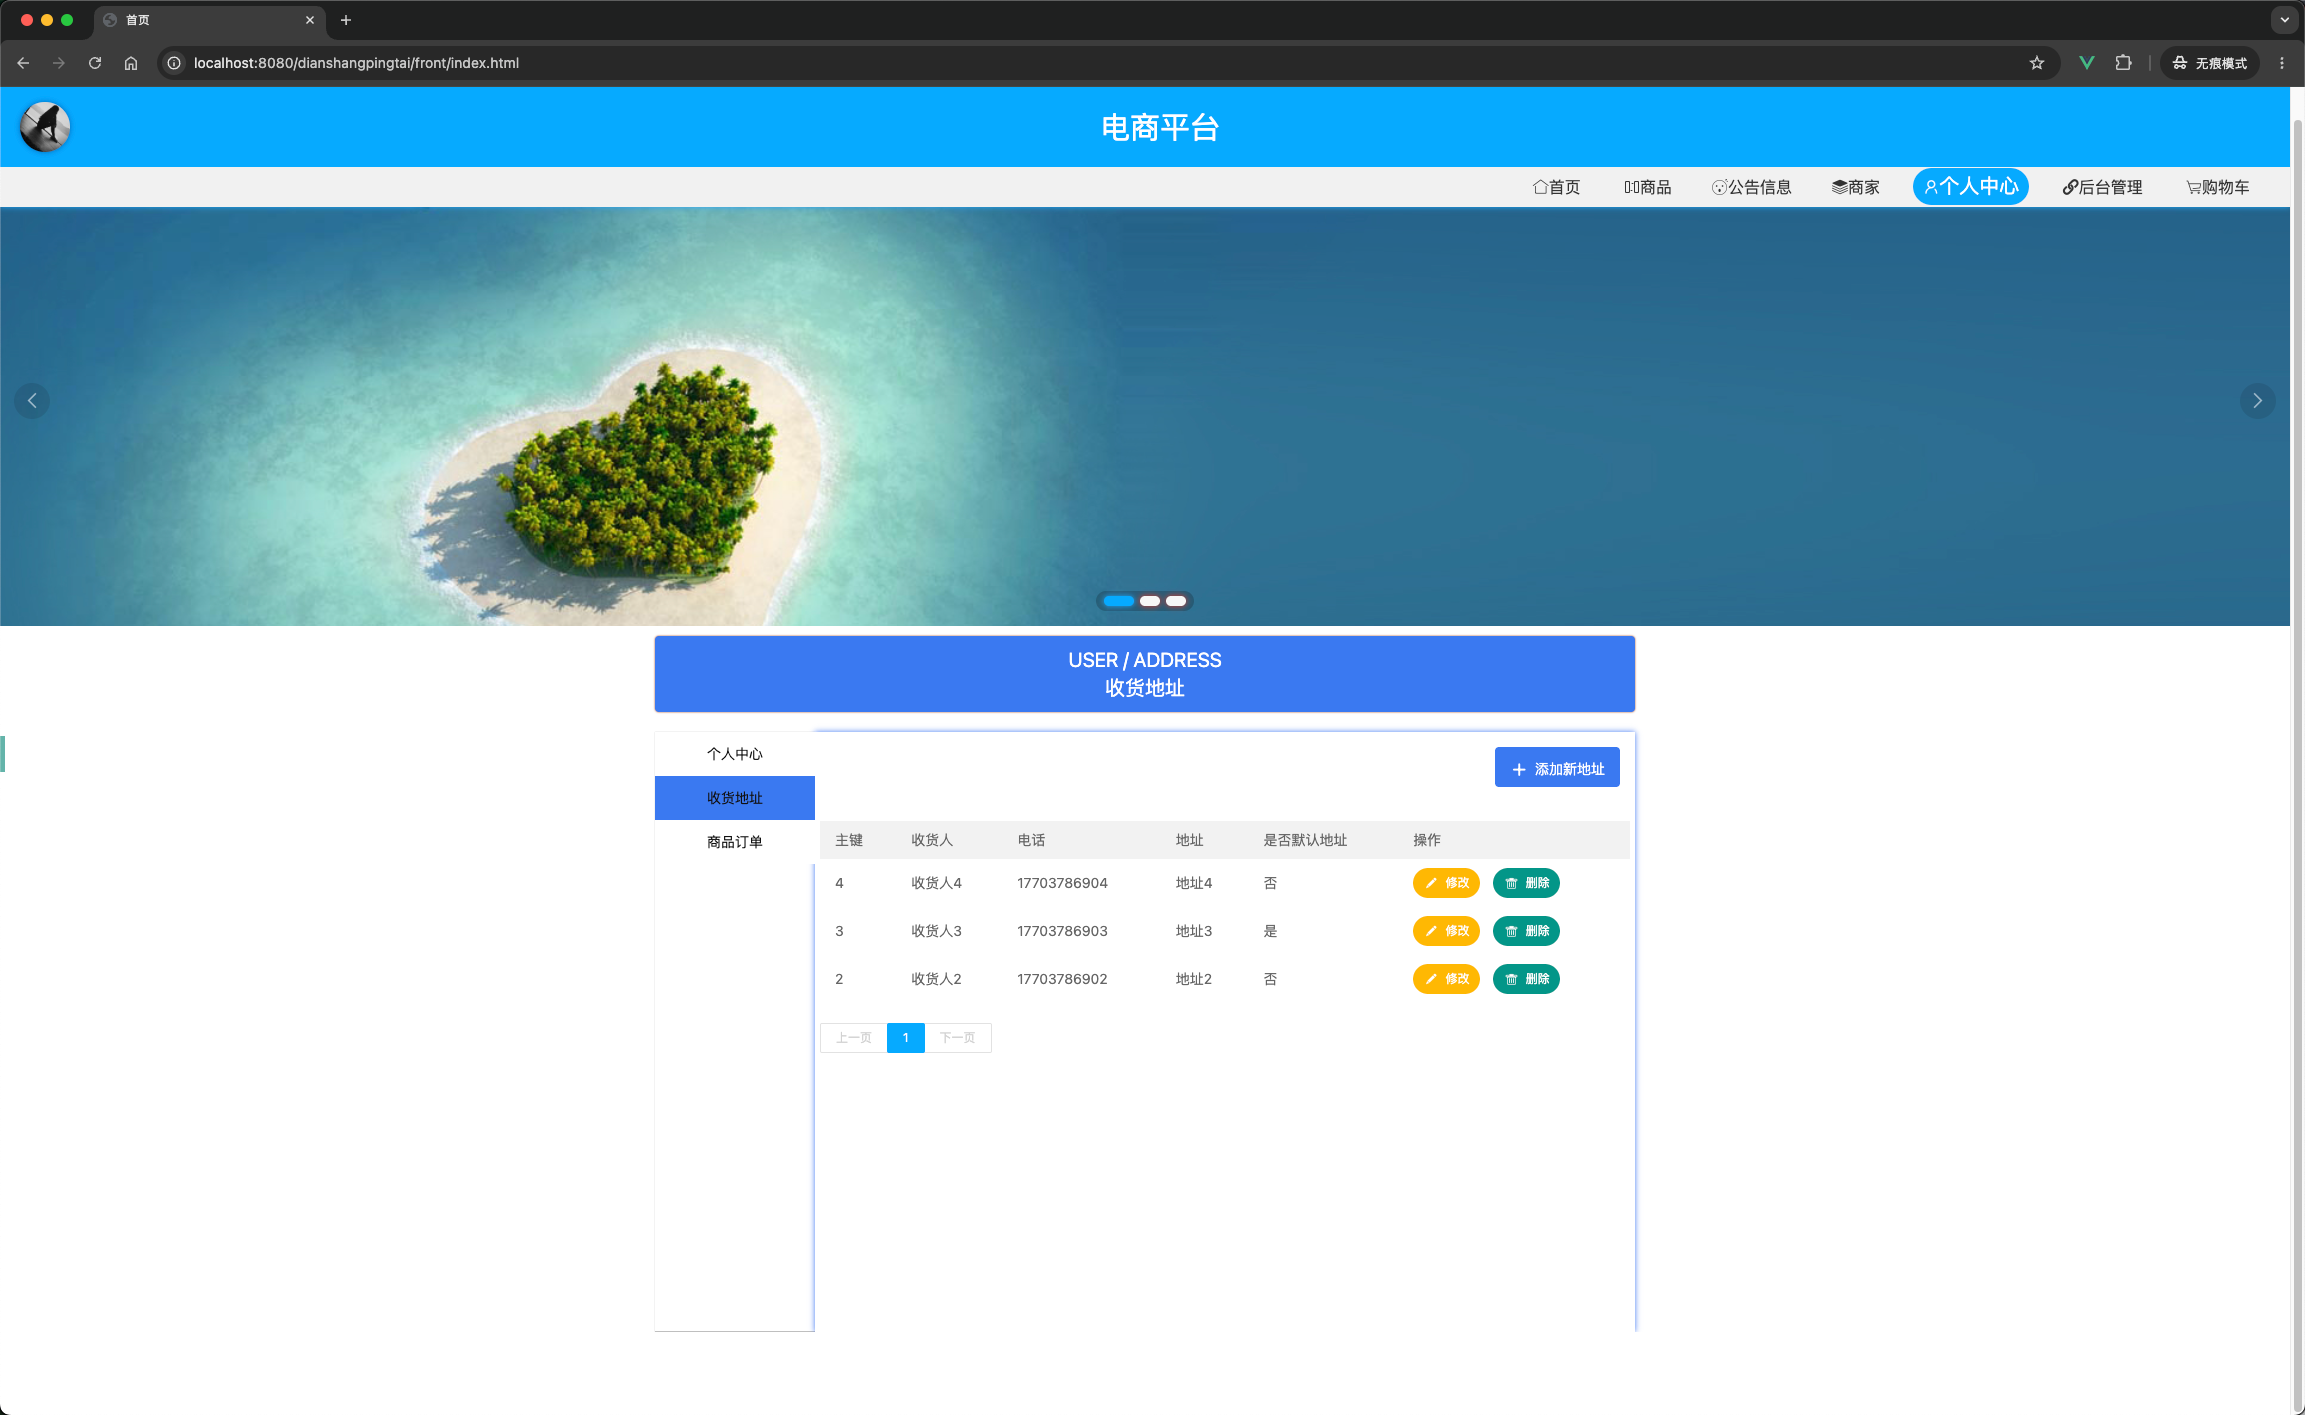Open the 商品 navigation item
This screenshot has height=1415, width=2305.
(1648, 187)
